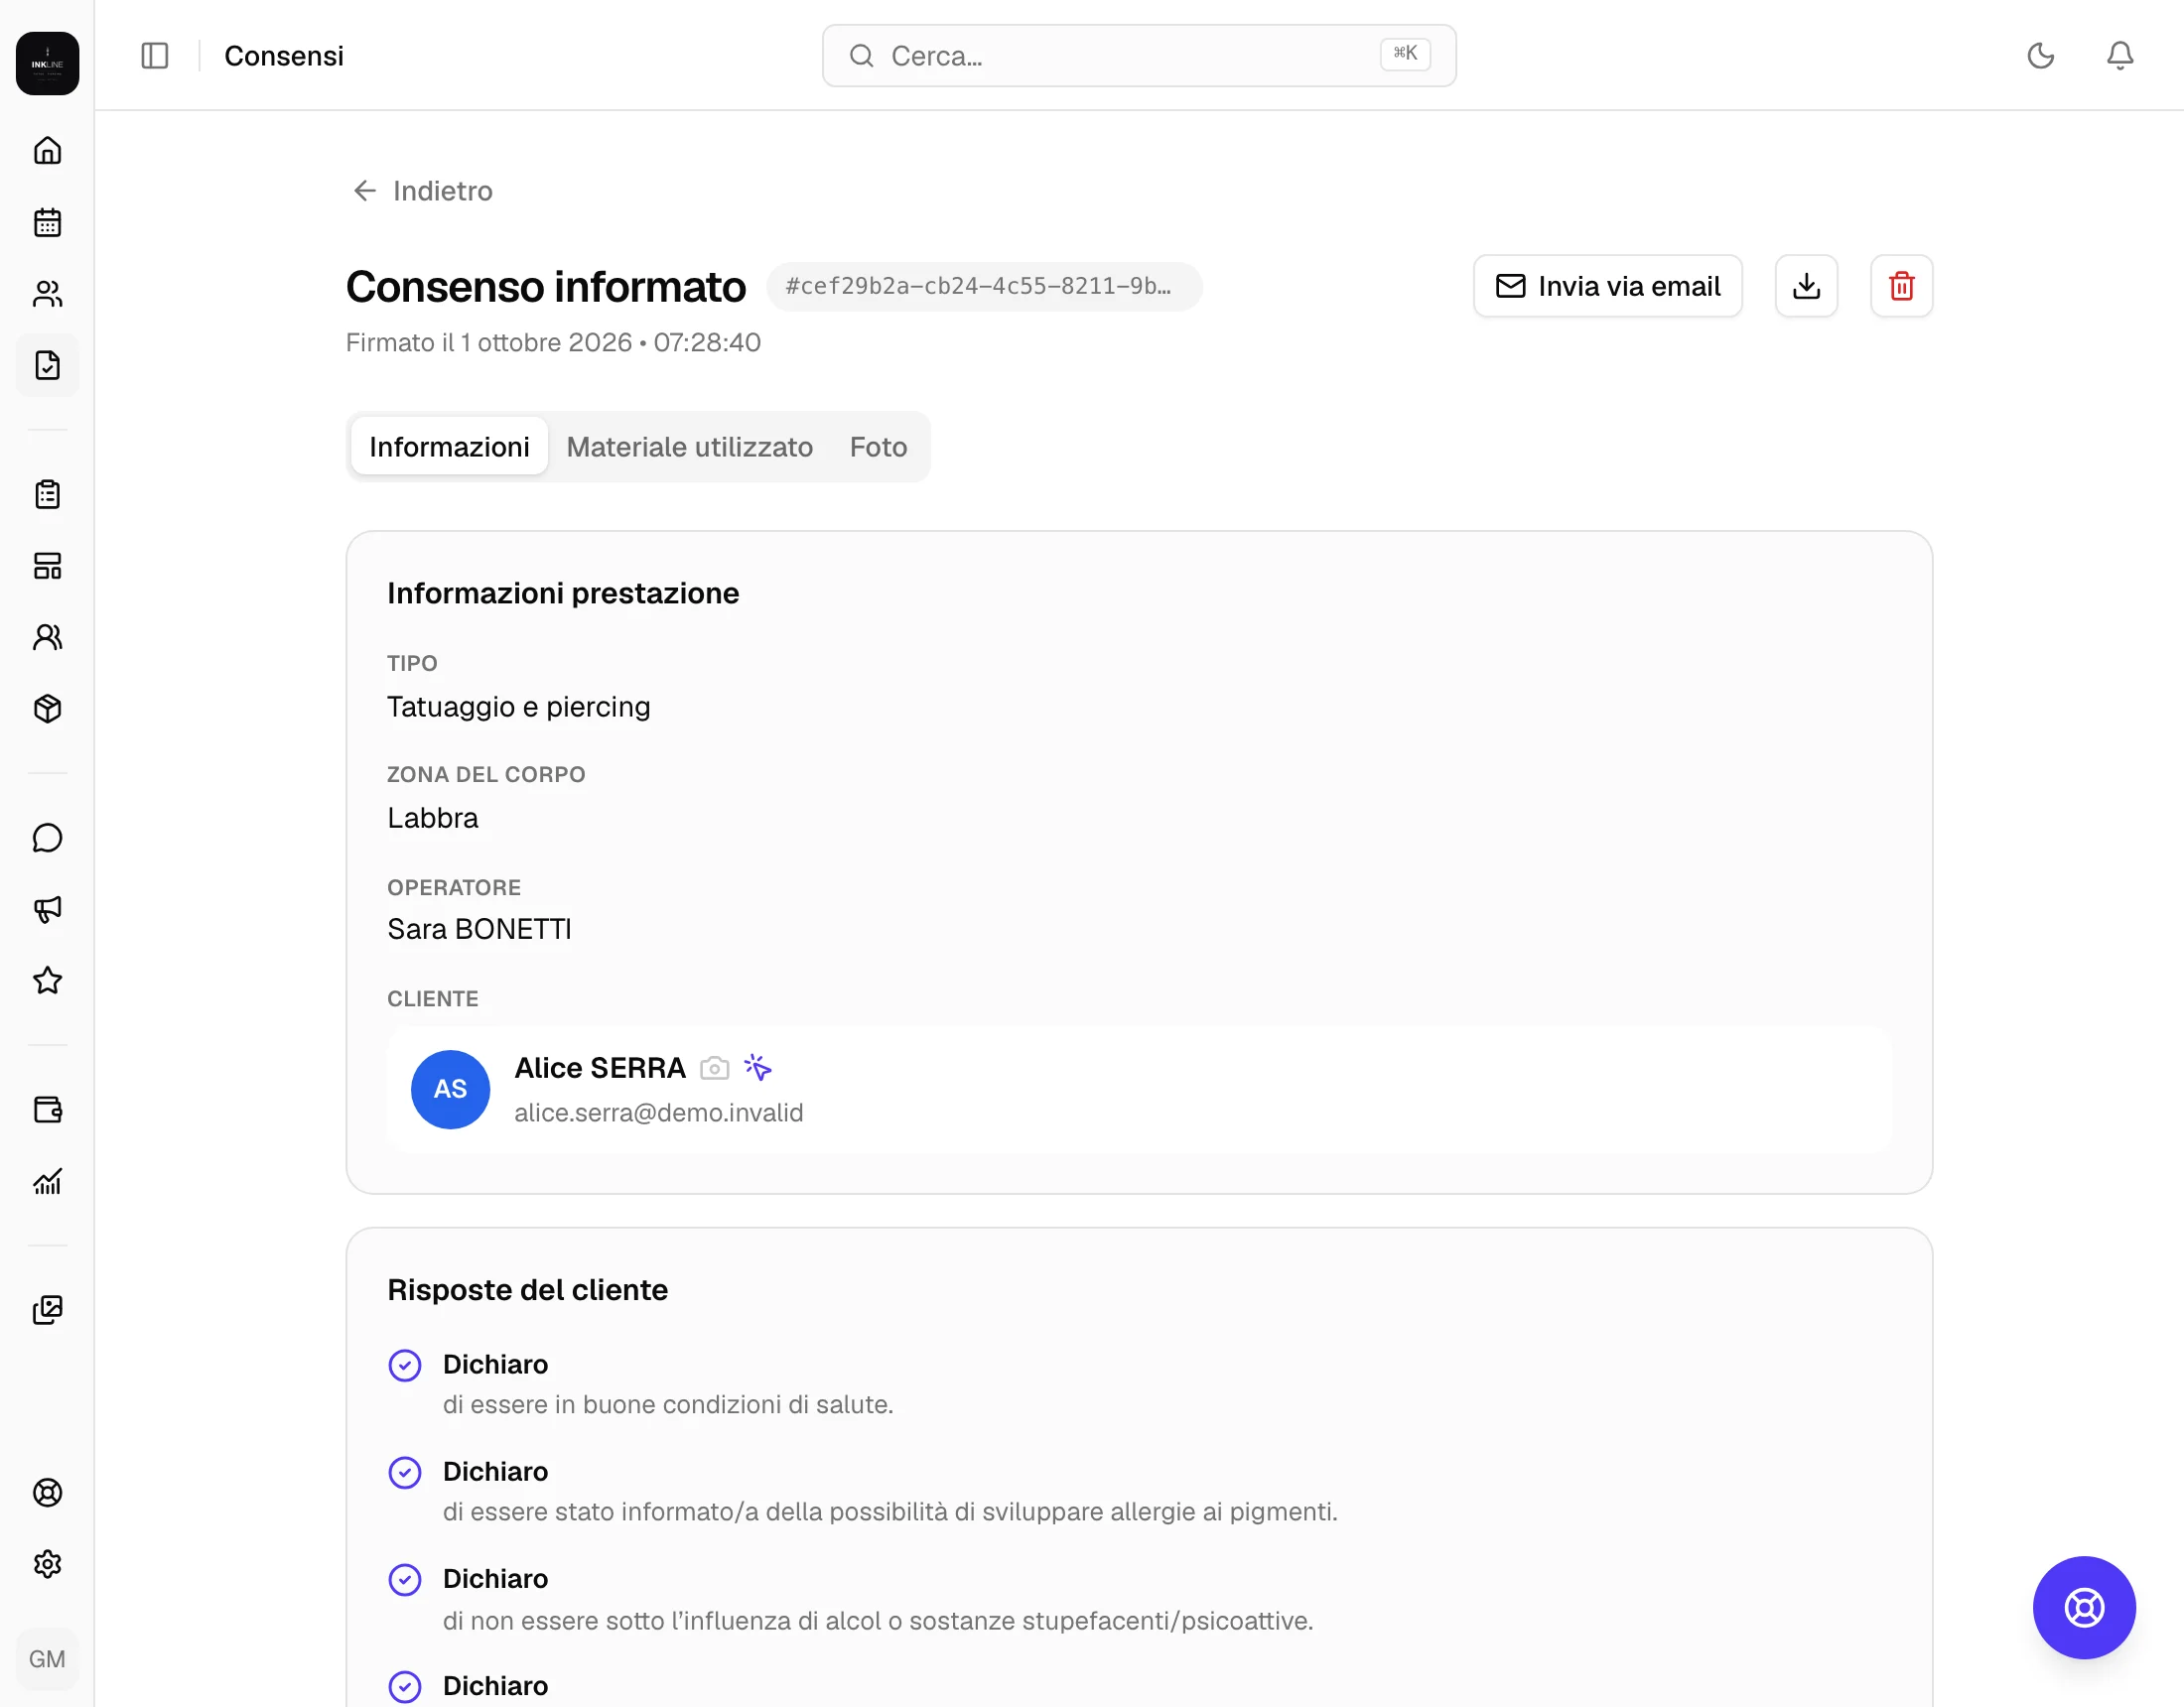Open the calendar icon in sidebar
This screenshot has height=1707, width=2184.
click(x=47, y=222)
